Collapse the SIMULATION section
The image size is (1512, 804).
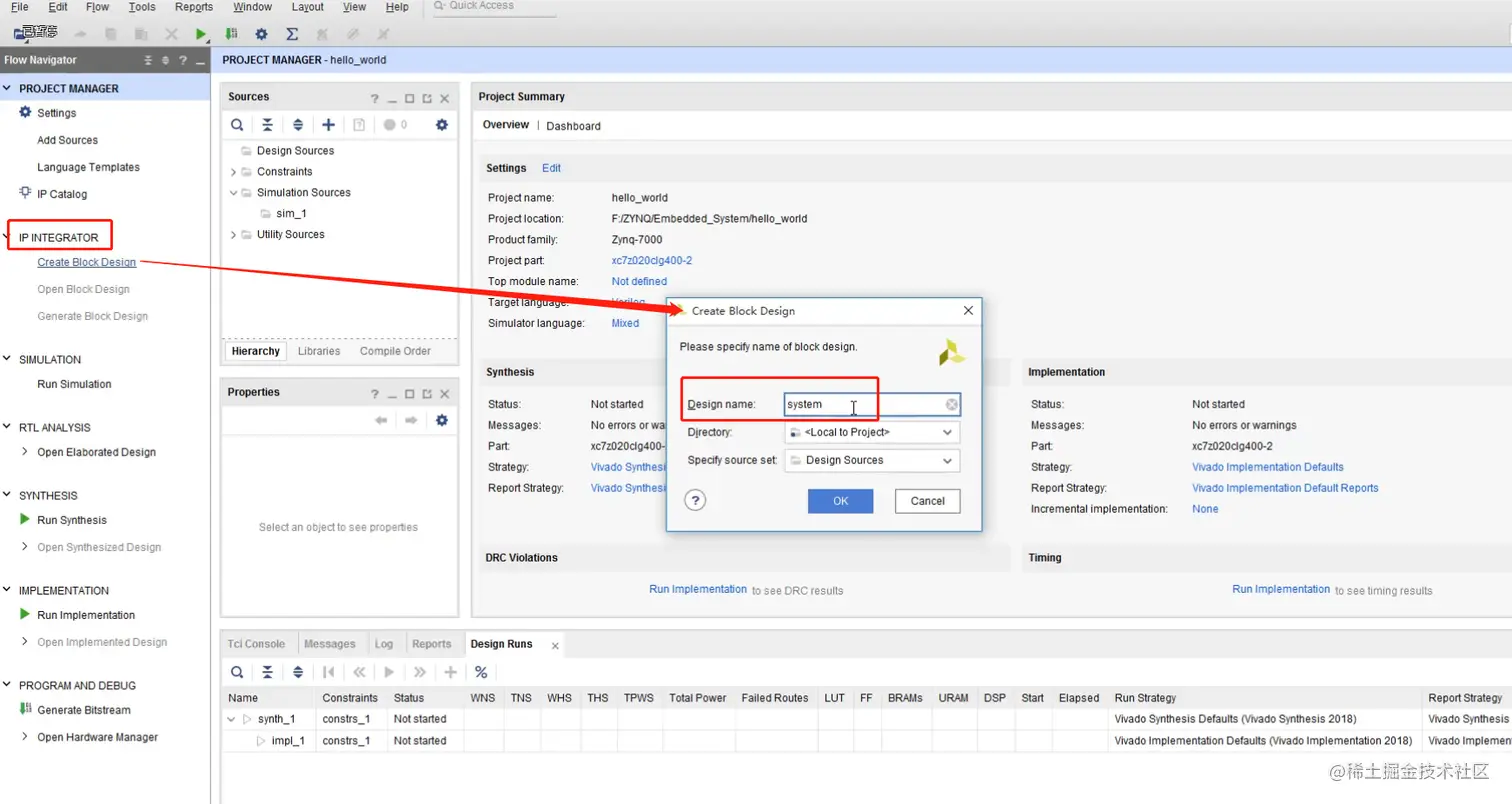click(8, 359)
